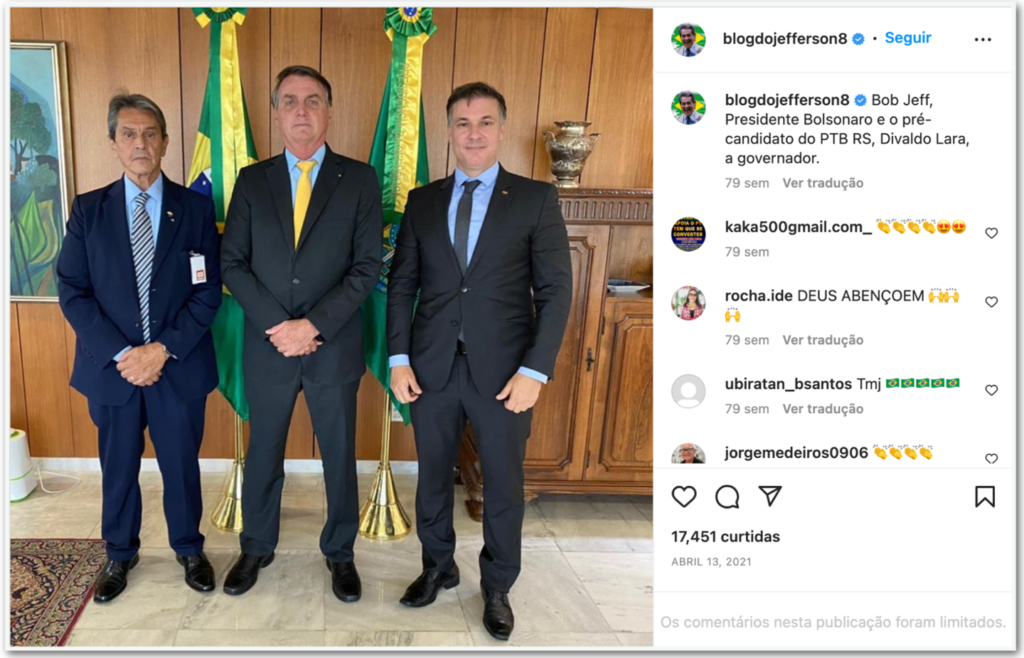Open kaka500gmail.com_ profile avatar

688,234
